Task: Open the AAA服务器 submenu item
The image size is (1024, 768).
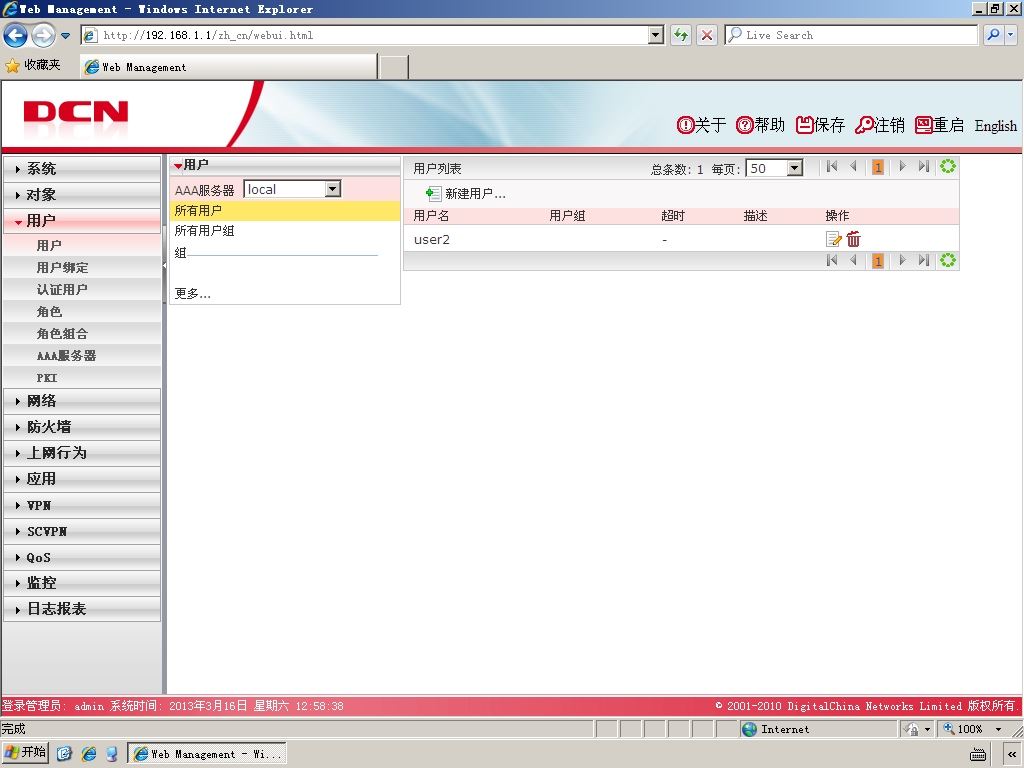Action: click(82, 356)
